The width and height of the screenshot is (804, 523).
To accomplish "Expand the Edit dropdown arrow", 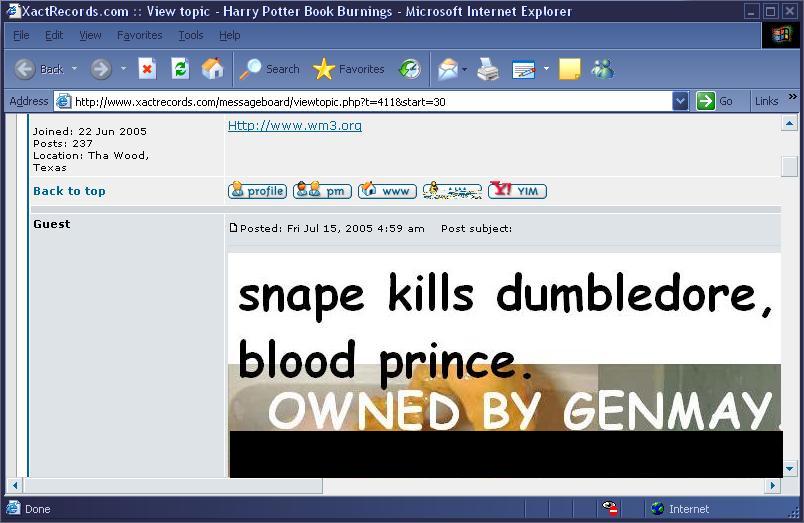I will click(546, 69).
